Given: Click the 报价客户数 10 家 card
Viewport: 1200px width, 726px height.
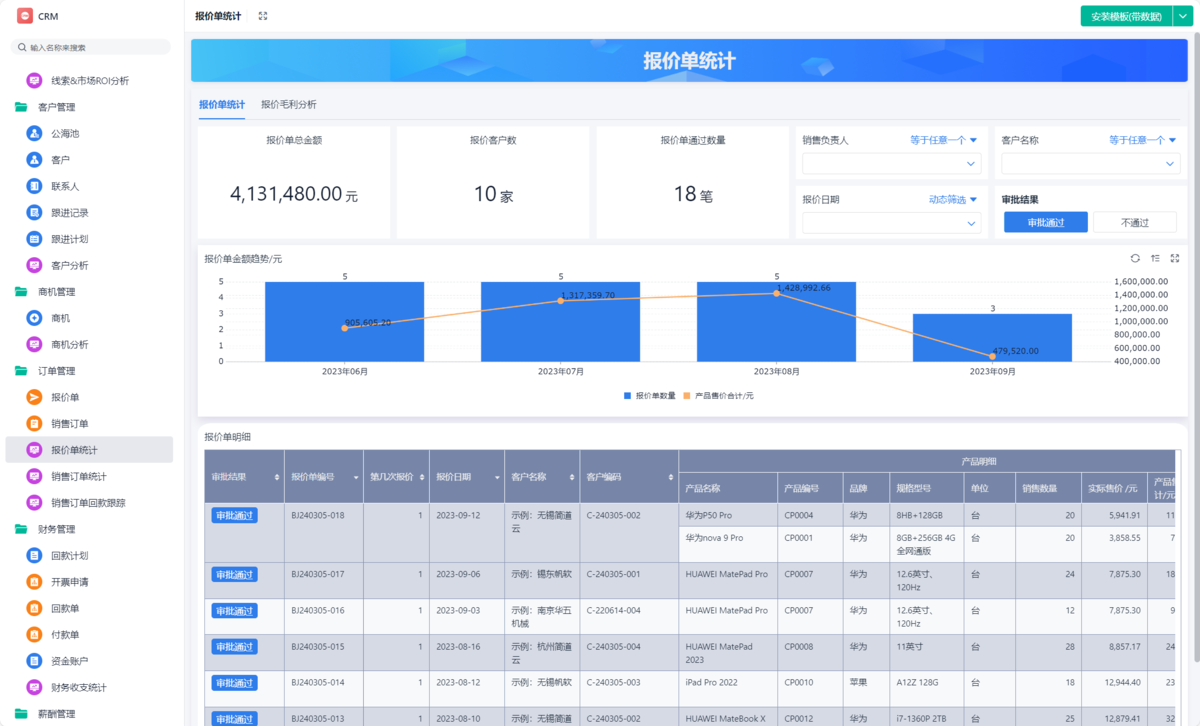Looking at the screenshot, I should click(x=493, y=182).
